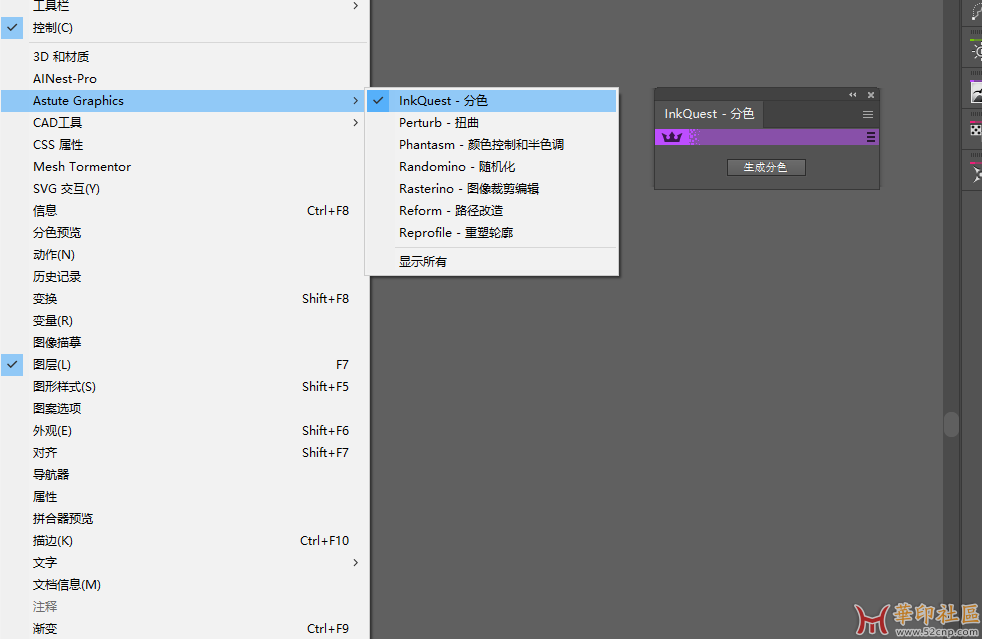Open the InkQuest panel flyout menu icon
Viewport: 982px width, 639px height.
(x=867, y=115)
